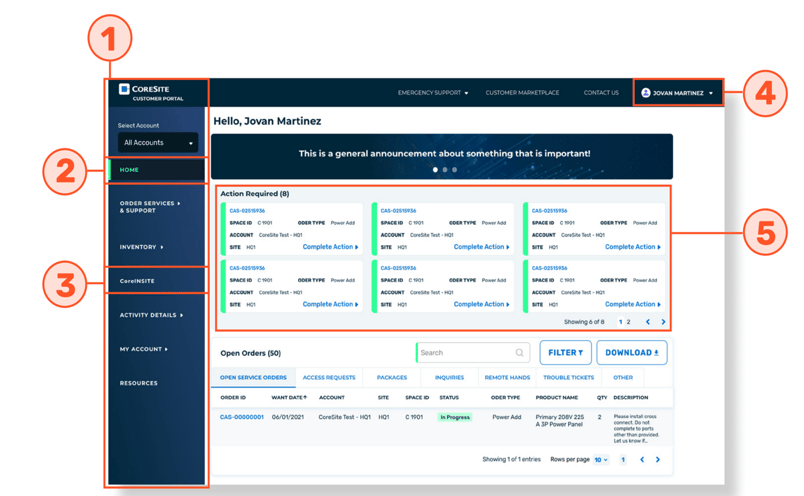The image size is (804, 496).
Task: Click the DOWNLOAD button
Action: 632,353
